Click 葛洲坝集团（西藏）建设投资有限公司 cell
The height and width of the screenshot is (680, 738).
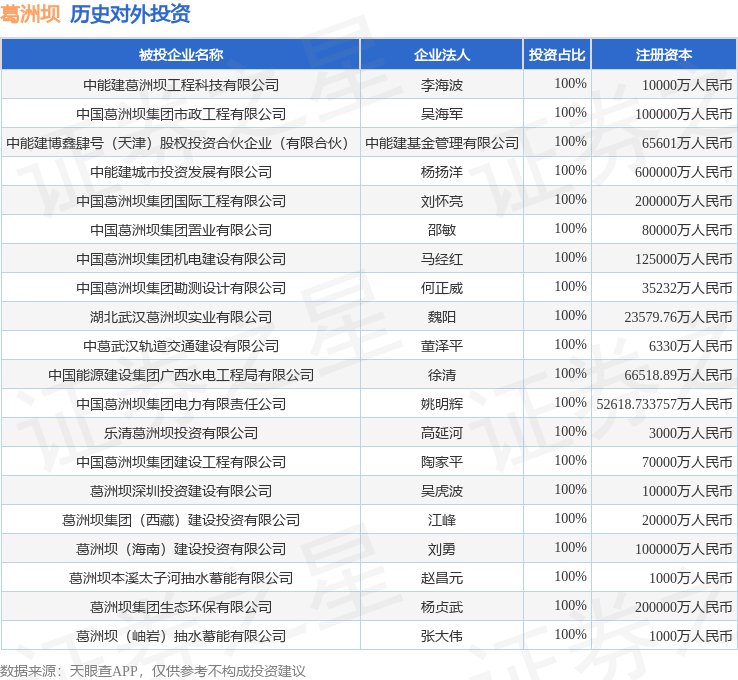pyautogui.click(x=181, y=520)
